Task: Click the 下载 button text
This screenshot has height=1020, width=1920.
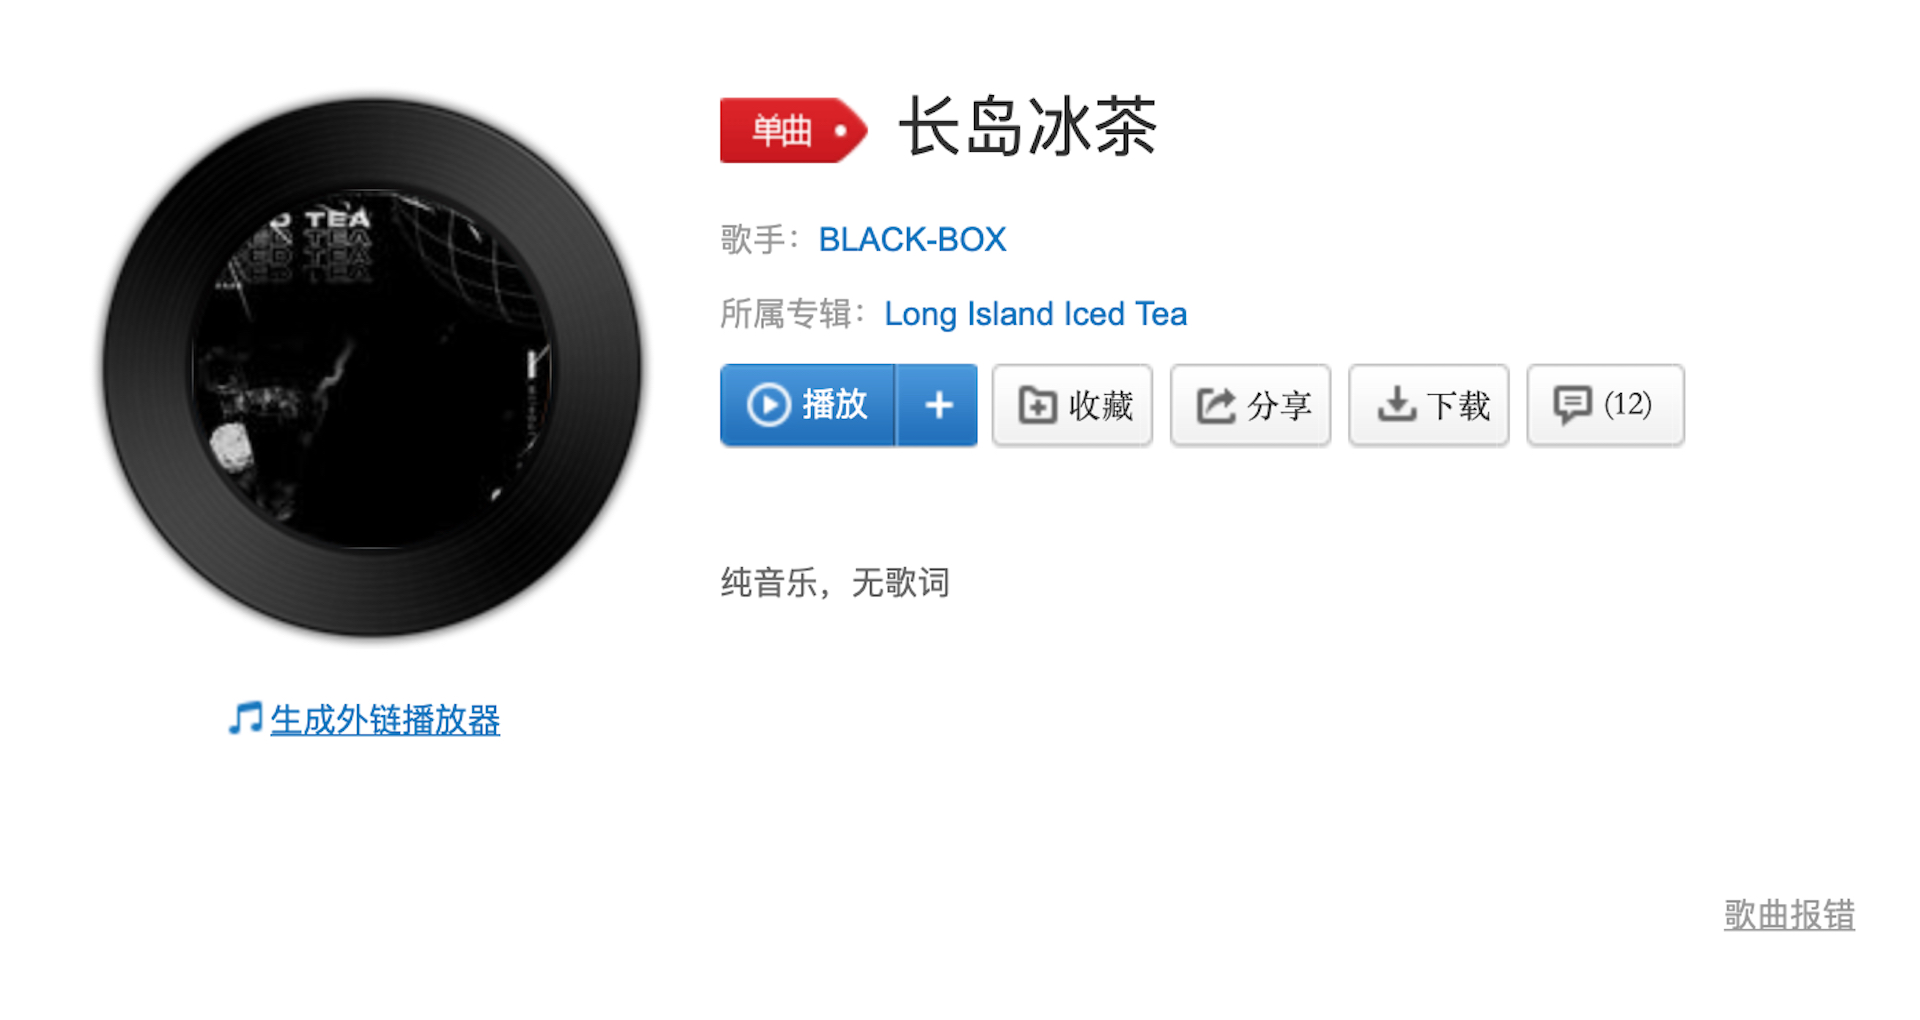Action: click(1458, 405)
